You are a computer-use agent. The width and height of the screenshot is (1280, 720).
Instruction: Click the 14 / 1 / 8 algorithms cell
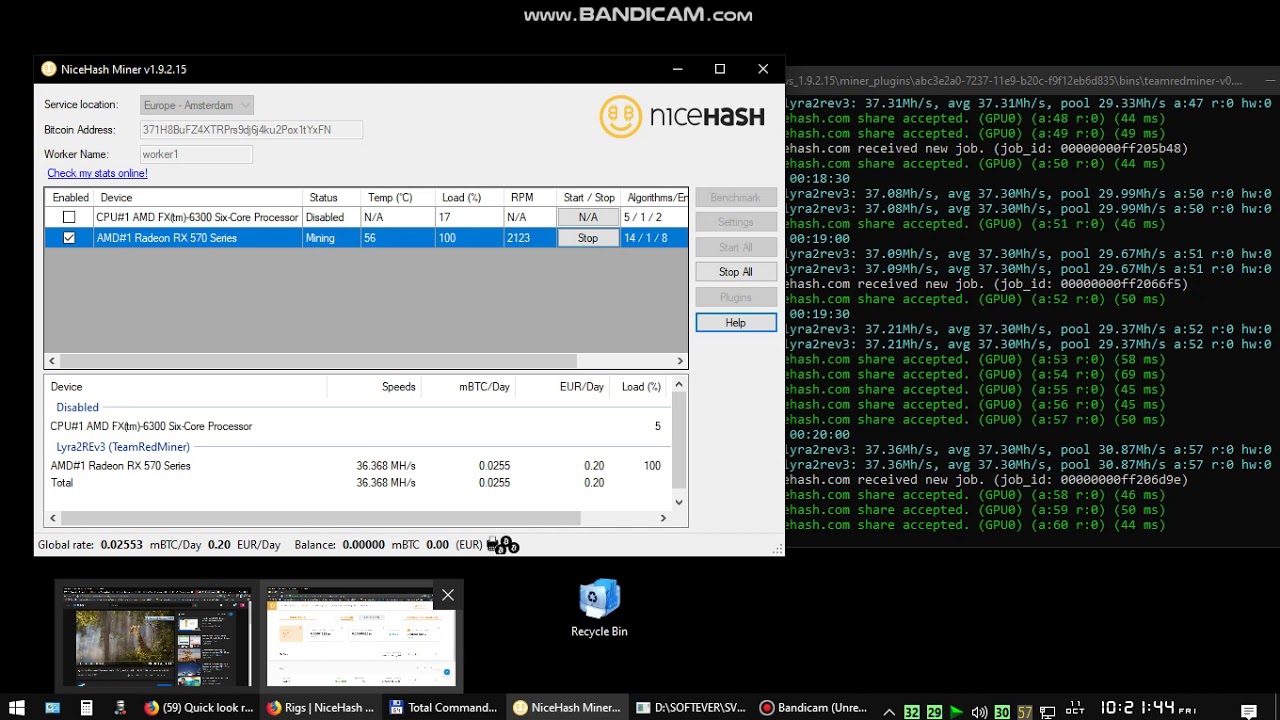[x=654, y=238]
